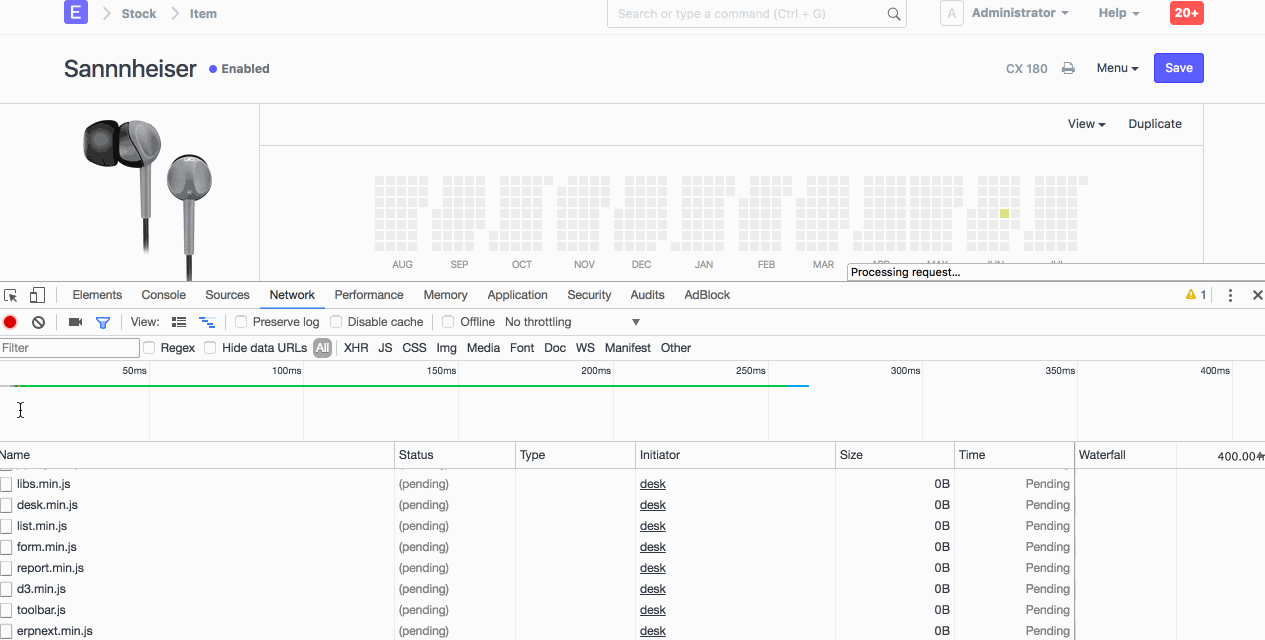Open the Elements tab
The image size is (1265, 640).
tap(97, 295)
